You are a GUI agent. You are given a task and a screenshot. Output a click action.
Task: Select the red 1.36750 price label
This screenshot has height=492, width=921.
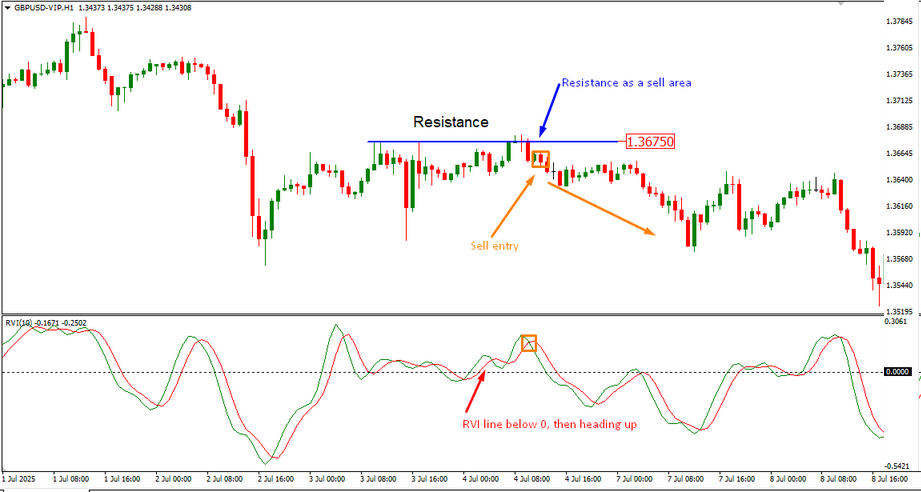click(x=649, y=142)
